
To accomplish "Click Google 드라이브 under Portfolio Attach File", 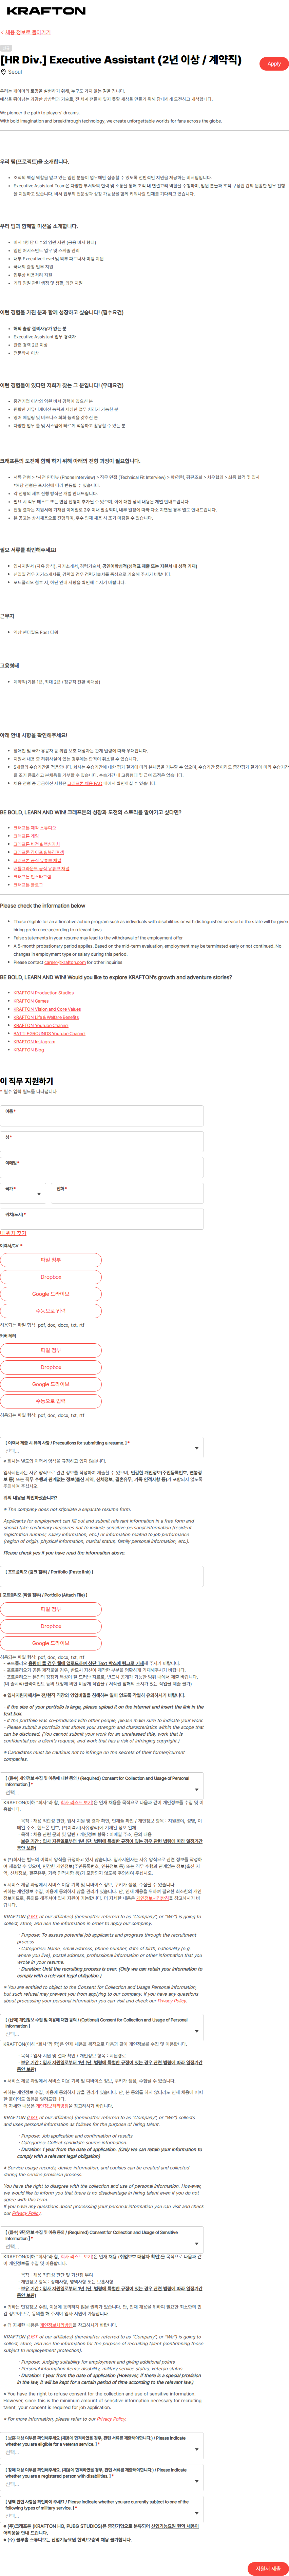I will (x=51, y=1643).
